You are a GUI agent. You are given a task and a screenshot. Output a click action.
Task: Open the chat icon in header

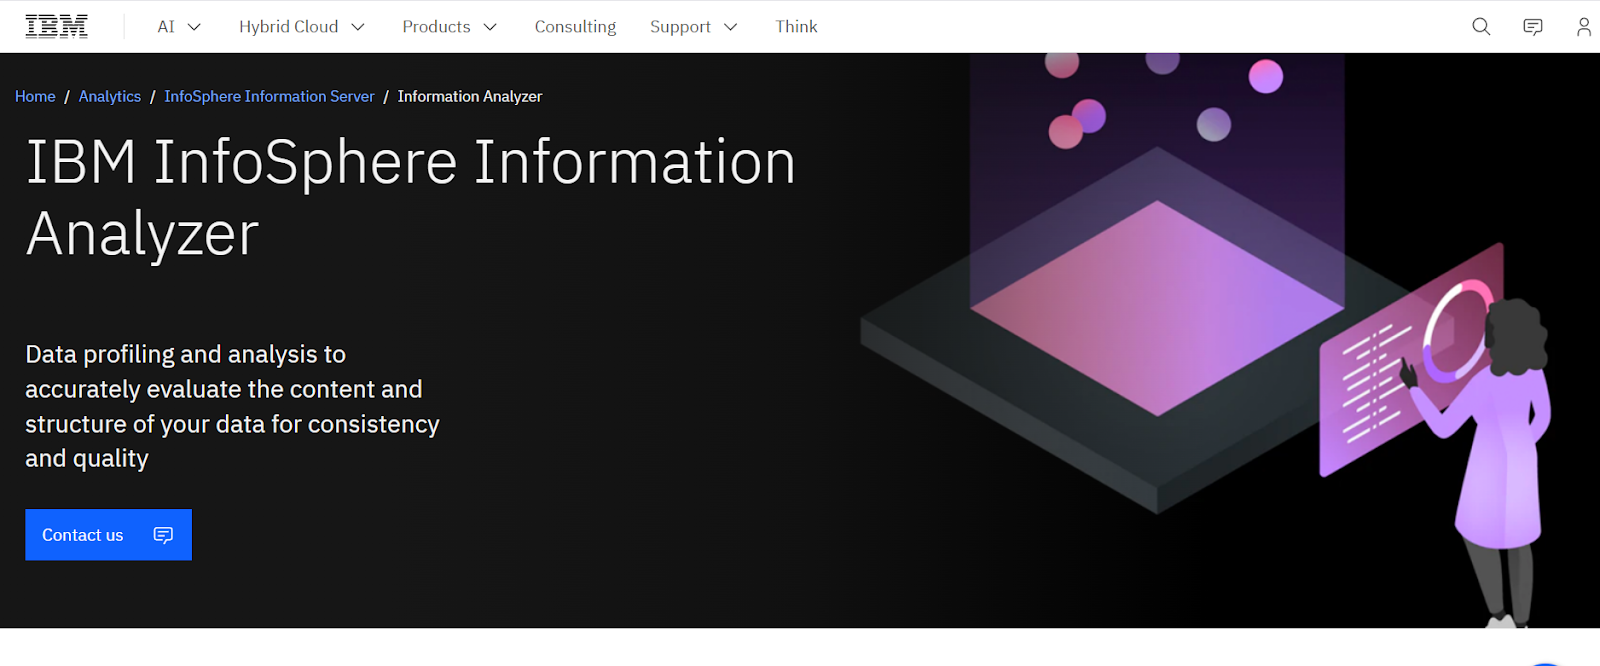(1532, 27)
